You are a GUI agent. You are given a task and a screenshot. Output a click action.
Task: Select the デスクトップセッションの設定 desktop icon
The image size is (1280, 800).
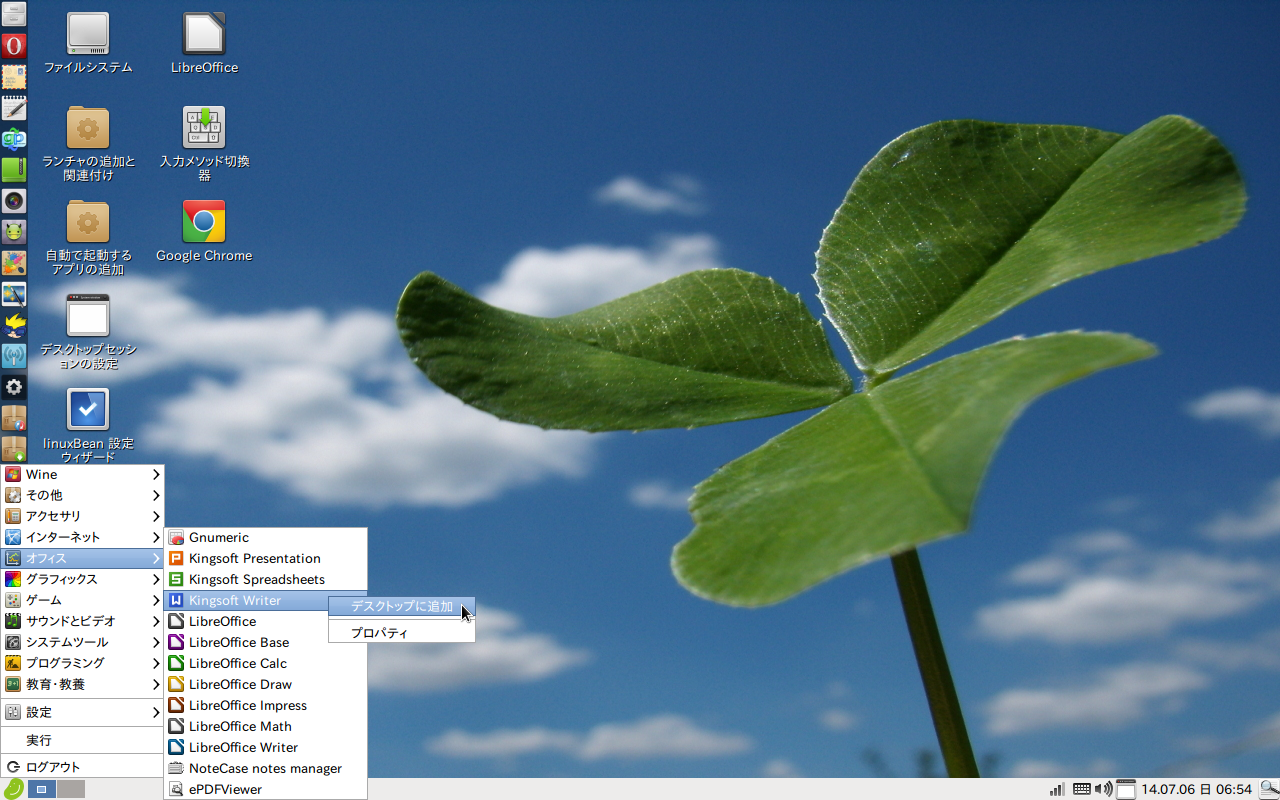click(88, 332)
